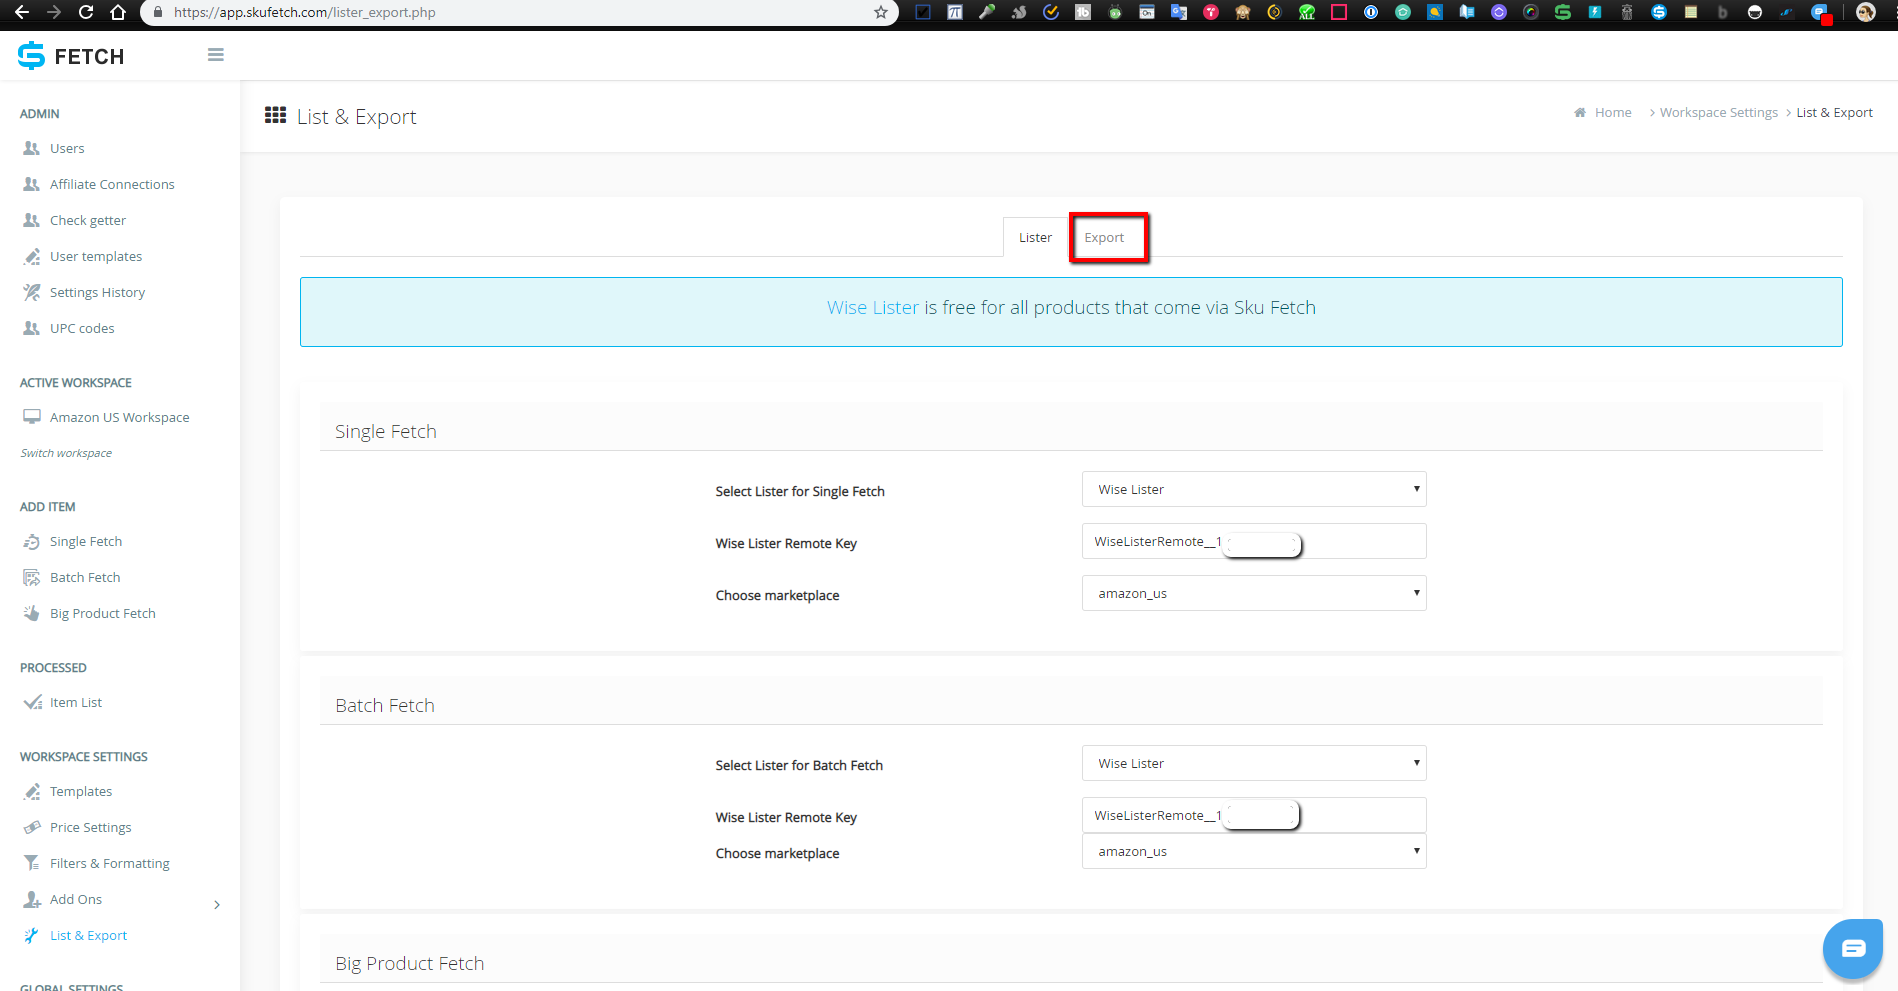
Task: Click the browser home icon
Action: [x=118, y=12]
